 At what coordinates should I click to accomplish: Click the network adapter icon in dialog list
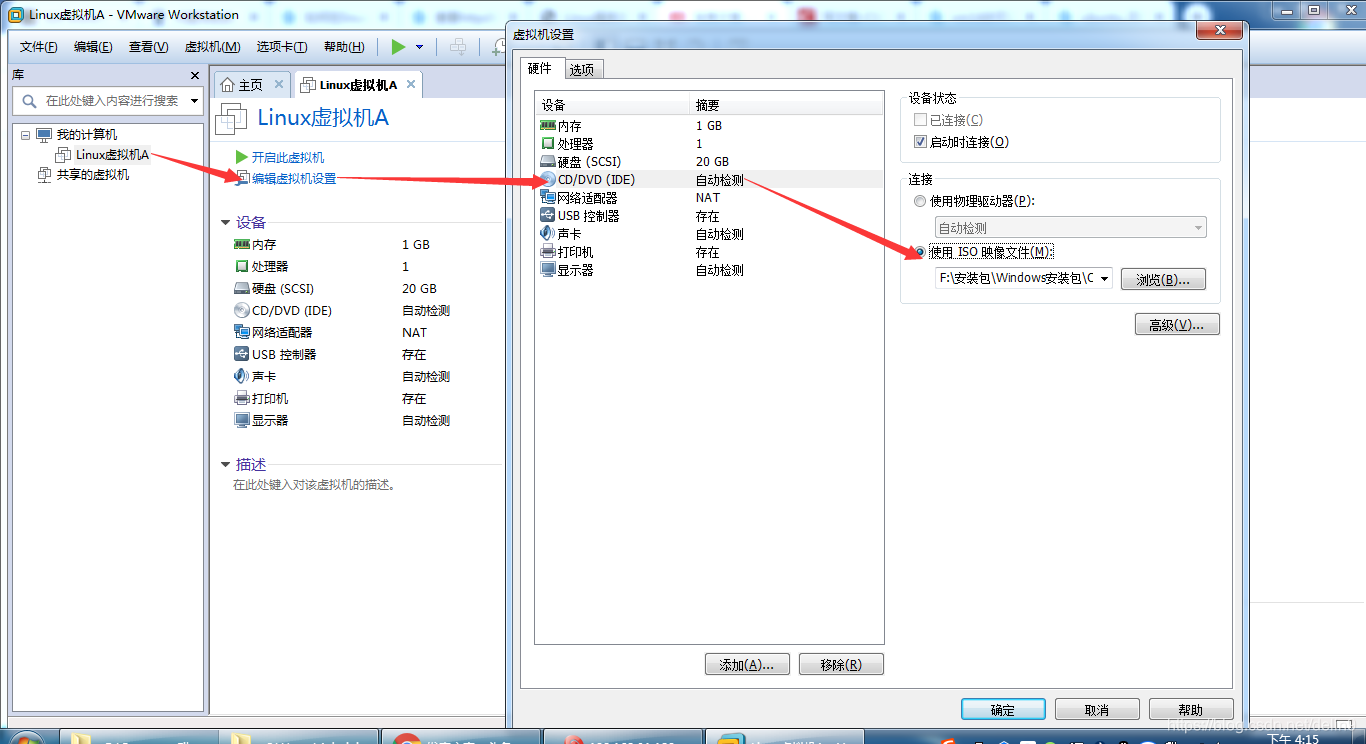(547, 198)
